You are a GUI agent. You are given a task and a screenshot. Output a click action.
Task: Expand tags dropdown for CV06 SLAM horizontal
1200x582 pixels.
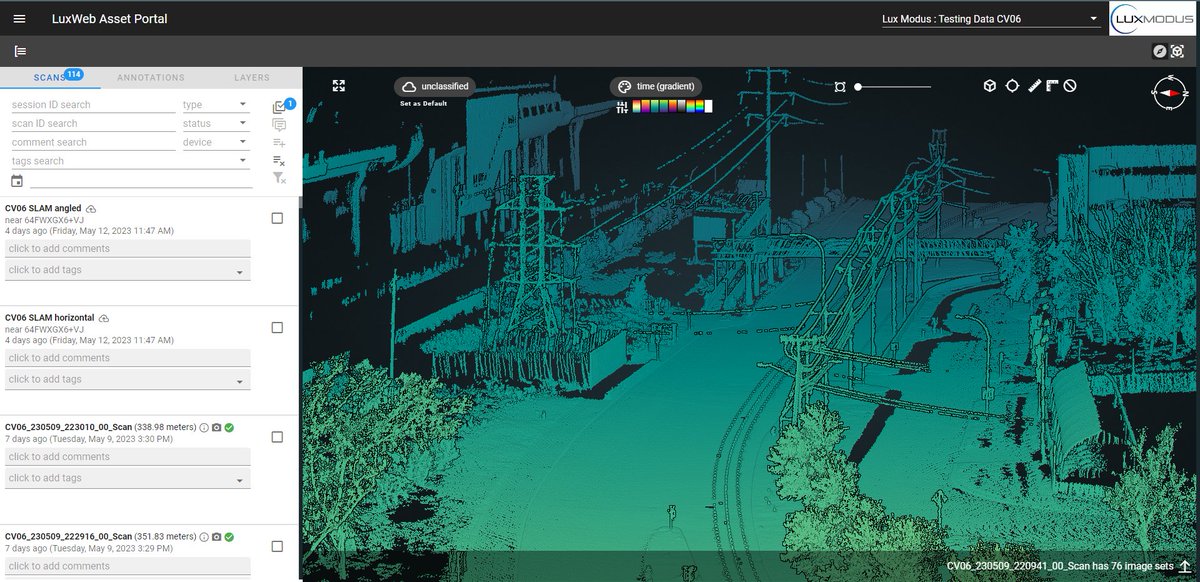(240, 381)
